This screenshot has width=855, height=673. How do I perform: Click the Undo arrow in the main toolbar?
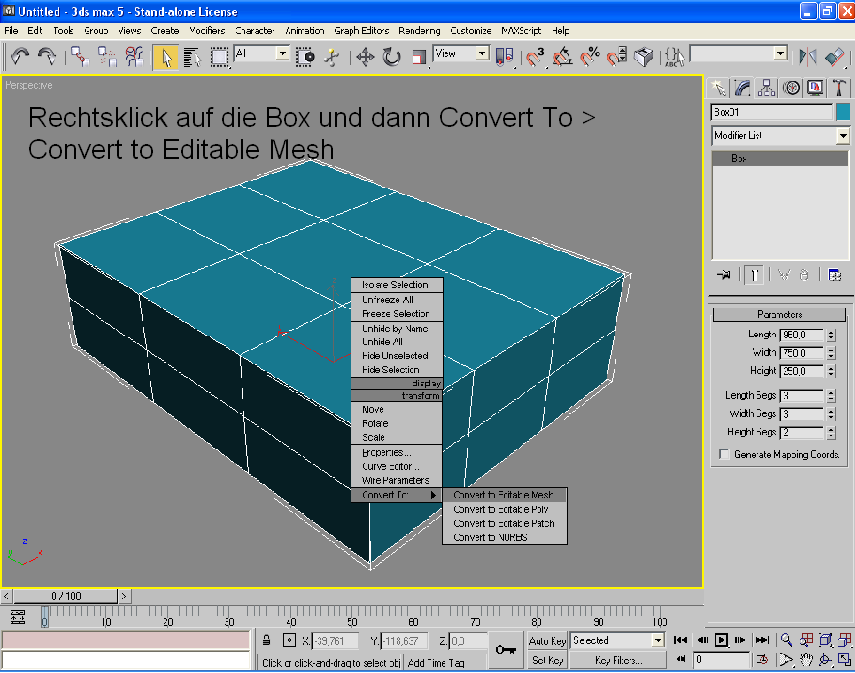pos(19,56)
